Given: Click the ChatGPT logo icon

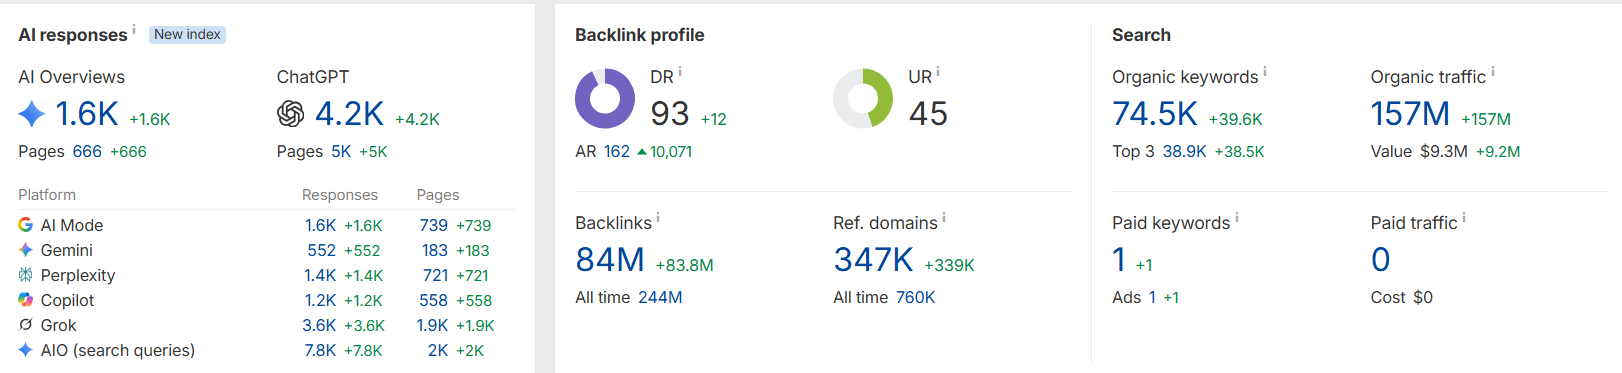Looking at the screenshot, I should coord(290,114).
